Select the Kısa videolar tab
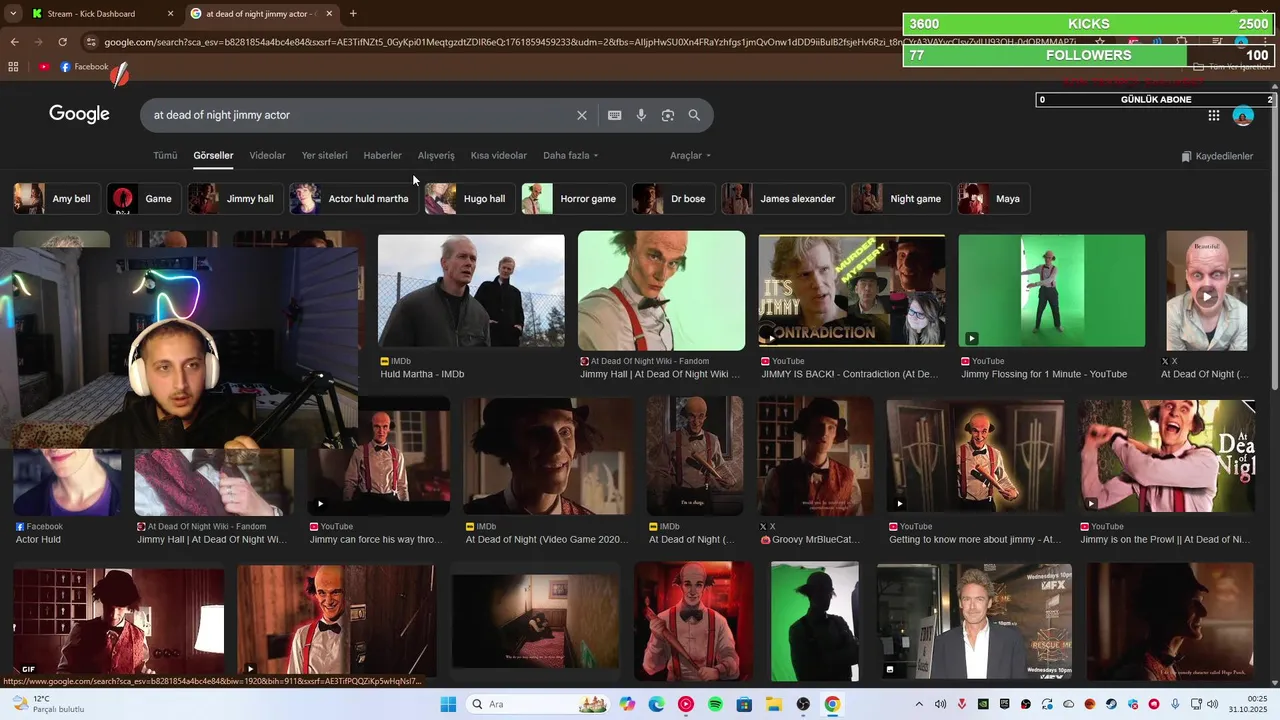The width and height of the screenshot is (1280, 720). point(498,156)
